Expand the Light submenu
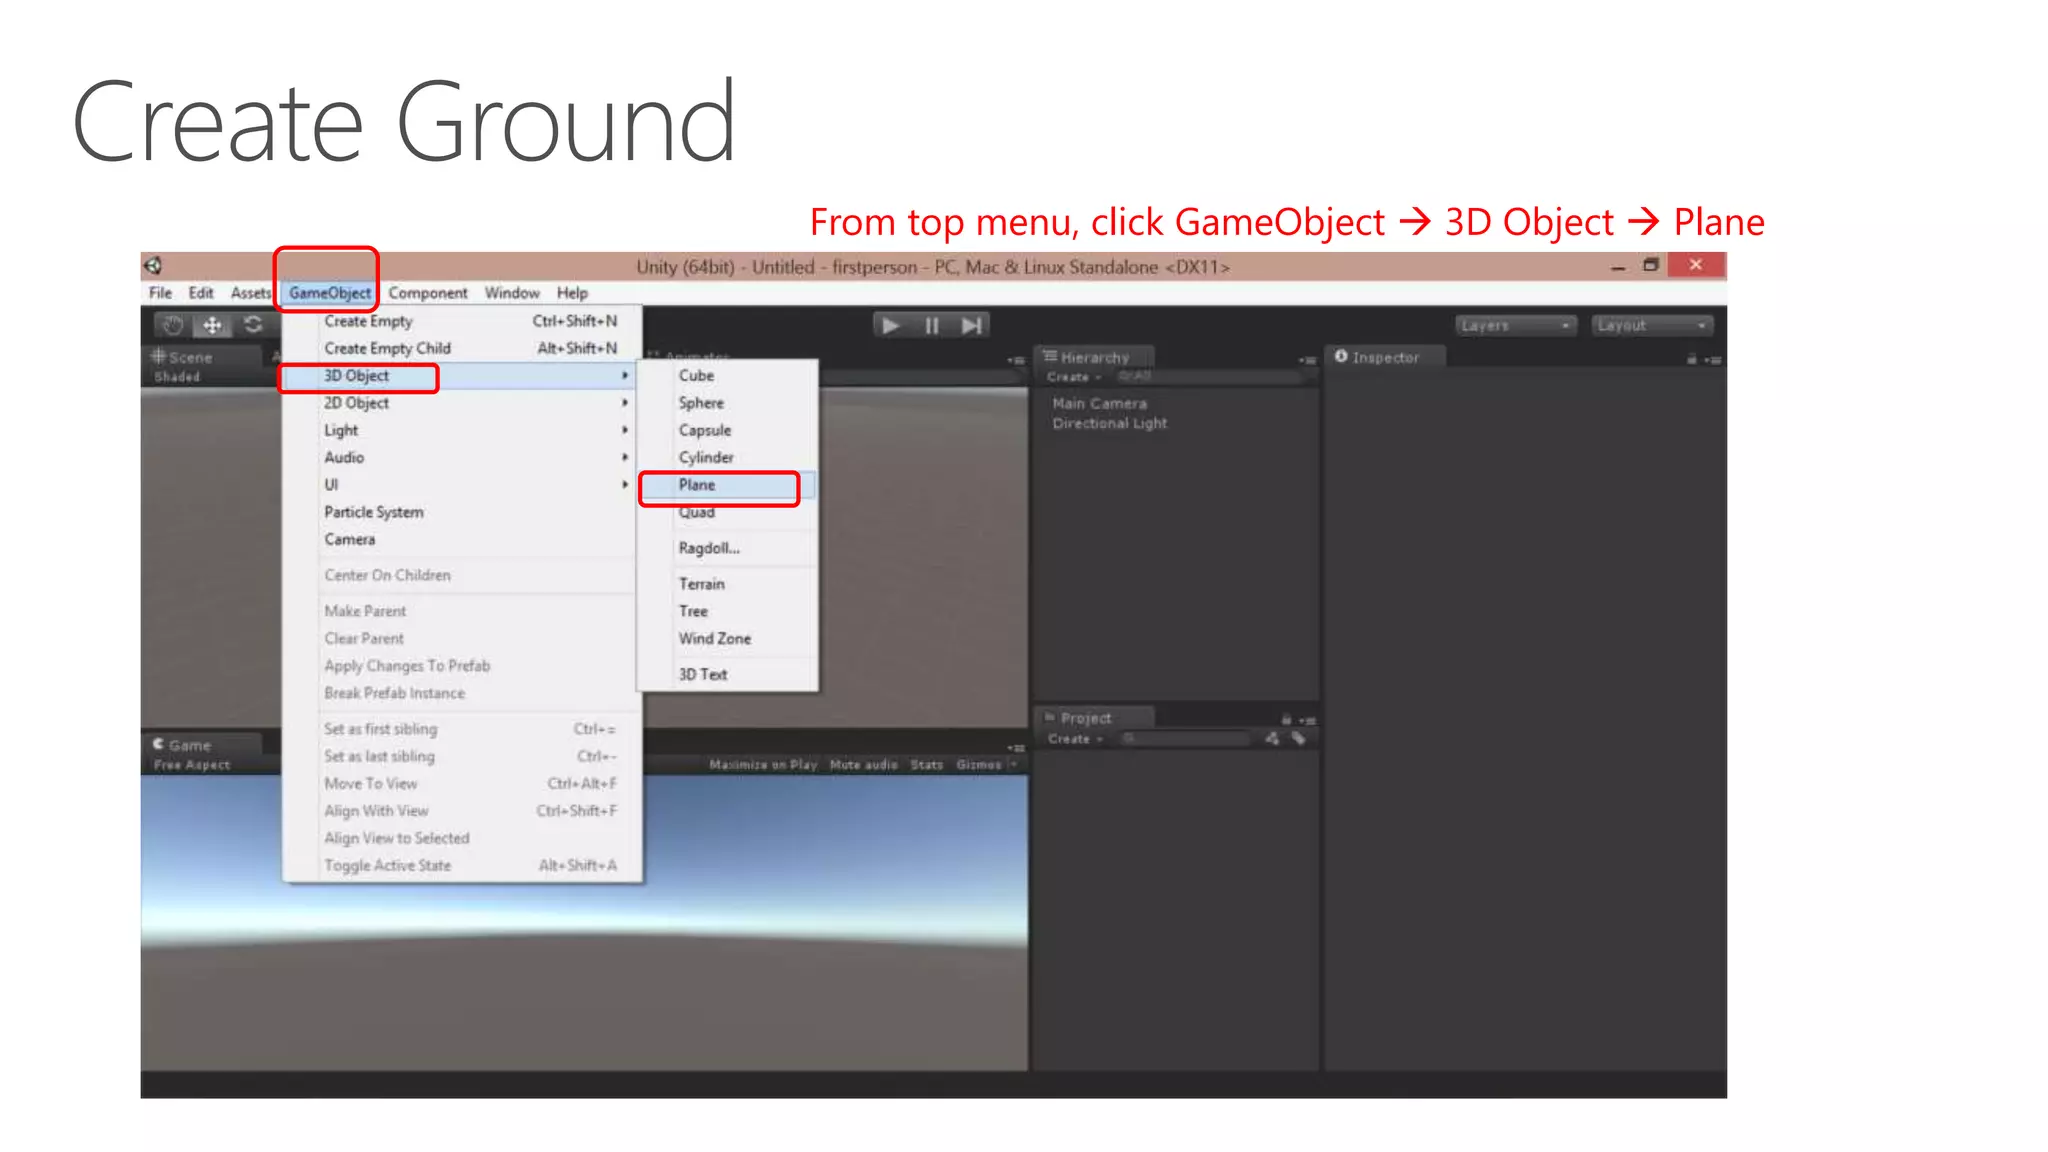 click(x=460, y=430)
